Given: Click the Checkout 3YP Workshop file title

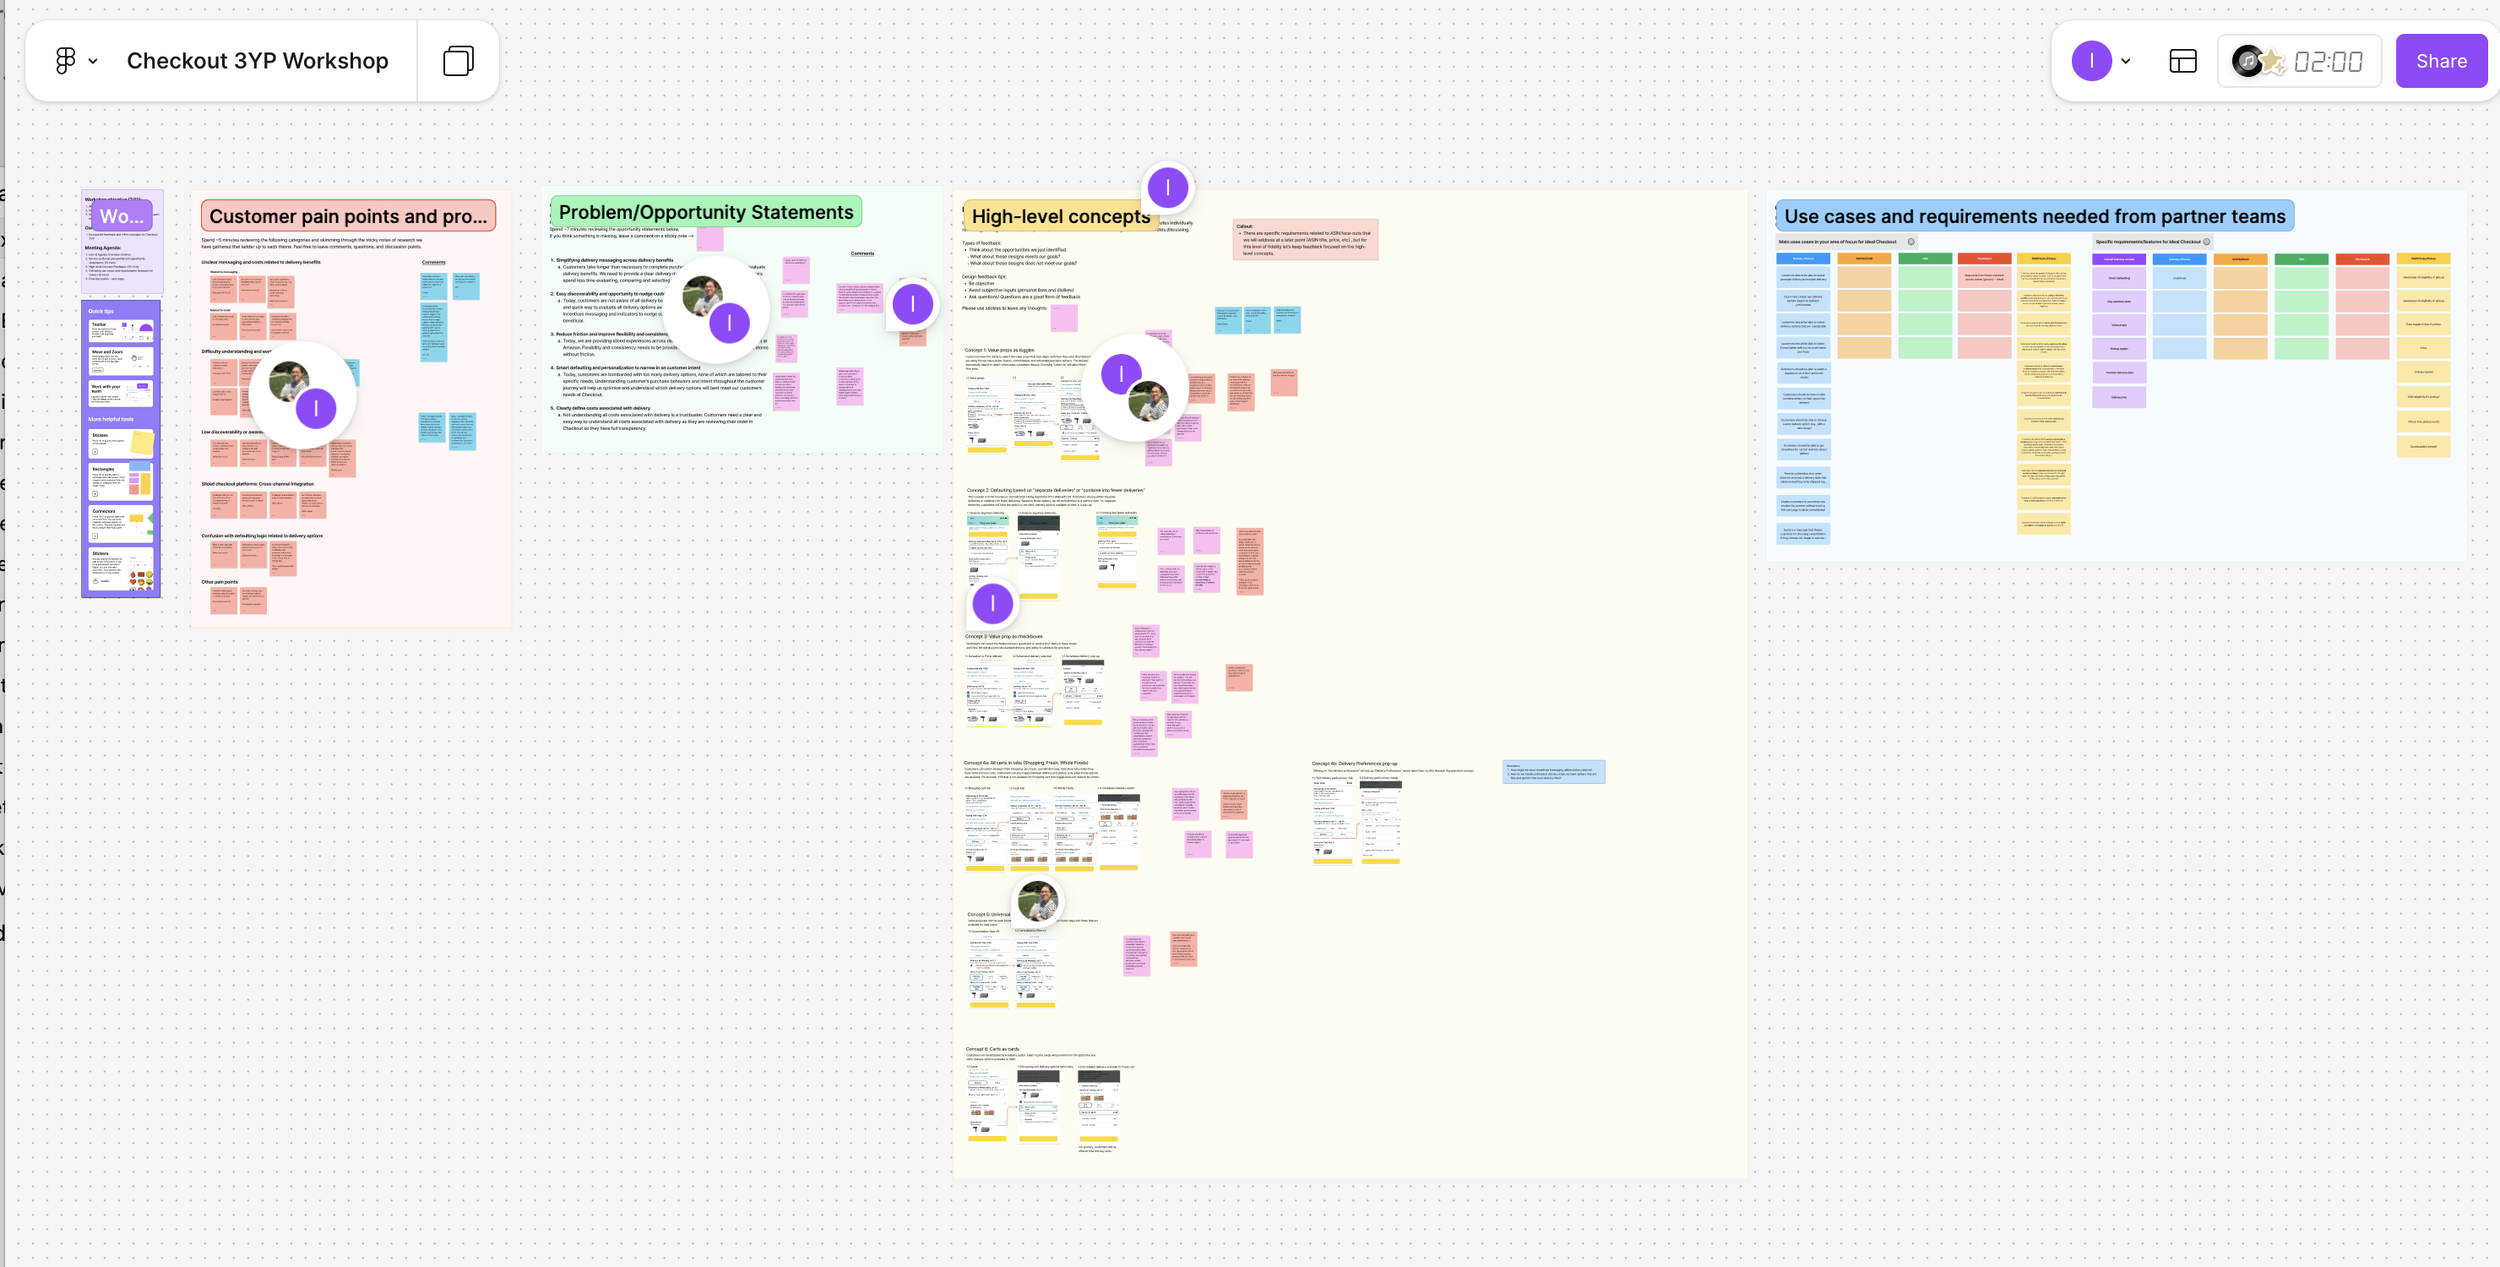Looking at the screenshot, I should click(x=257, y=61).
